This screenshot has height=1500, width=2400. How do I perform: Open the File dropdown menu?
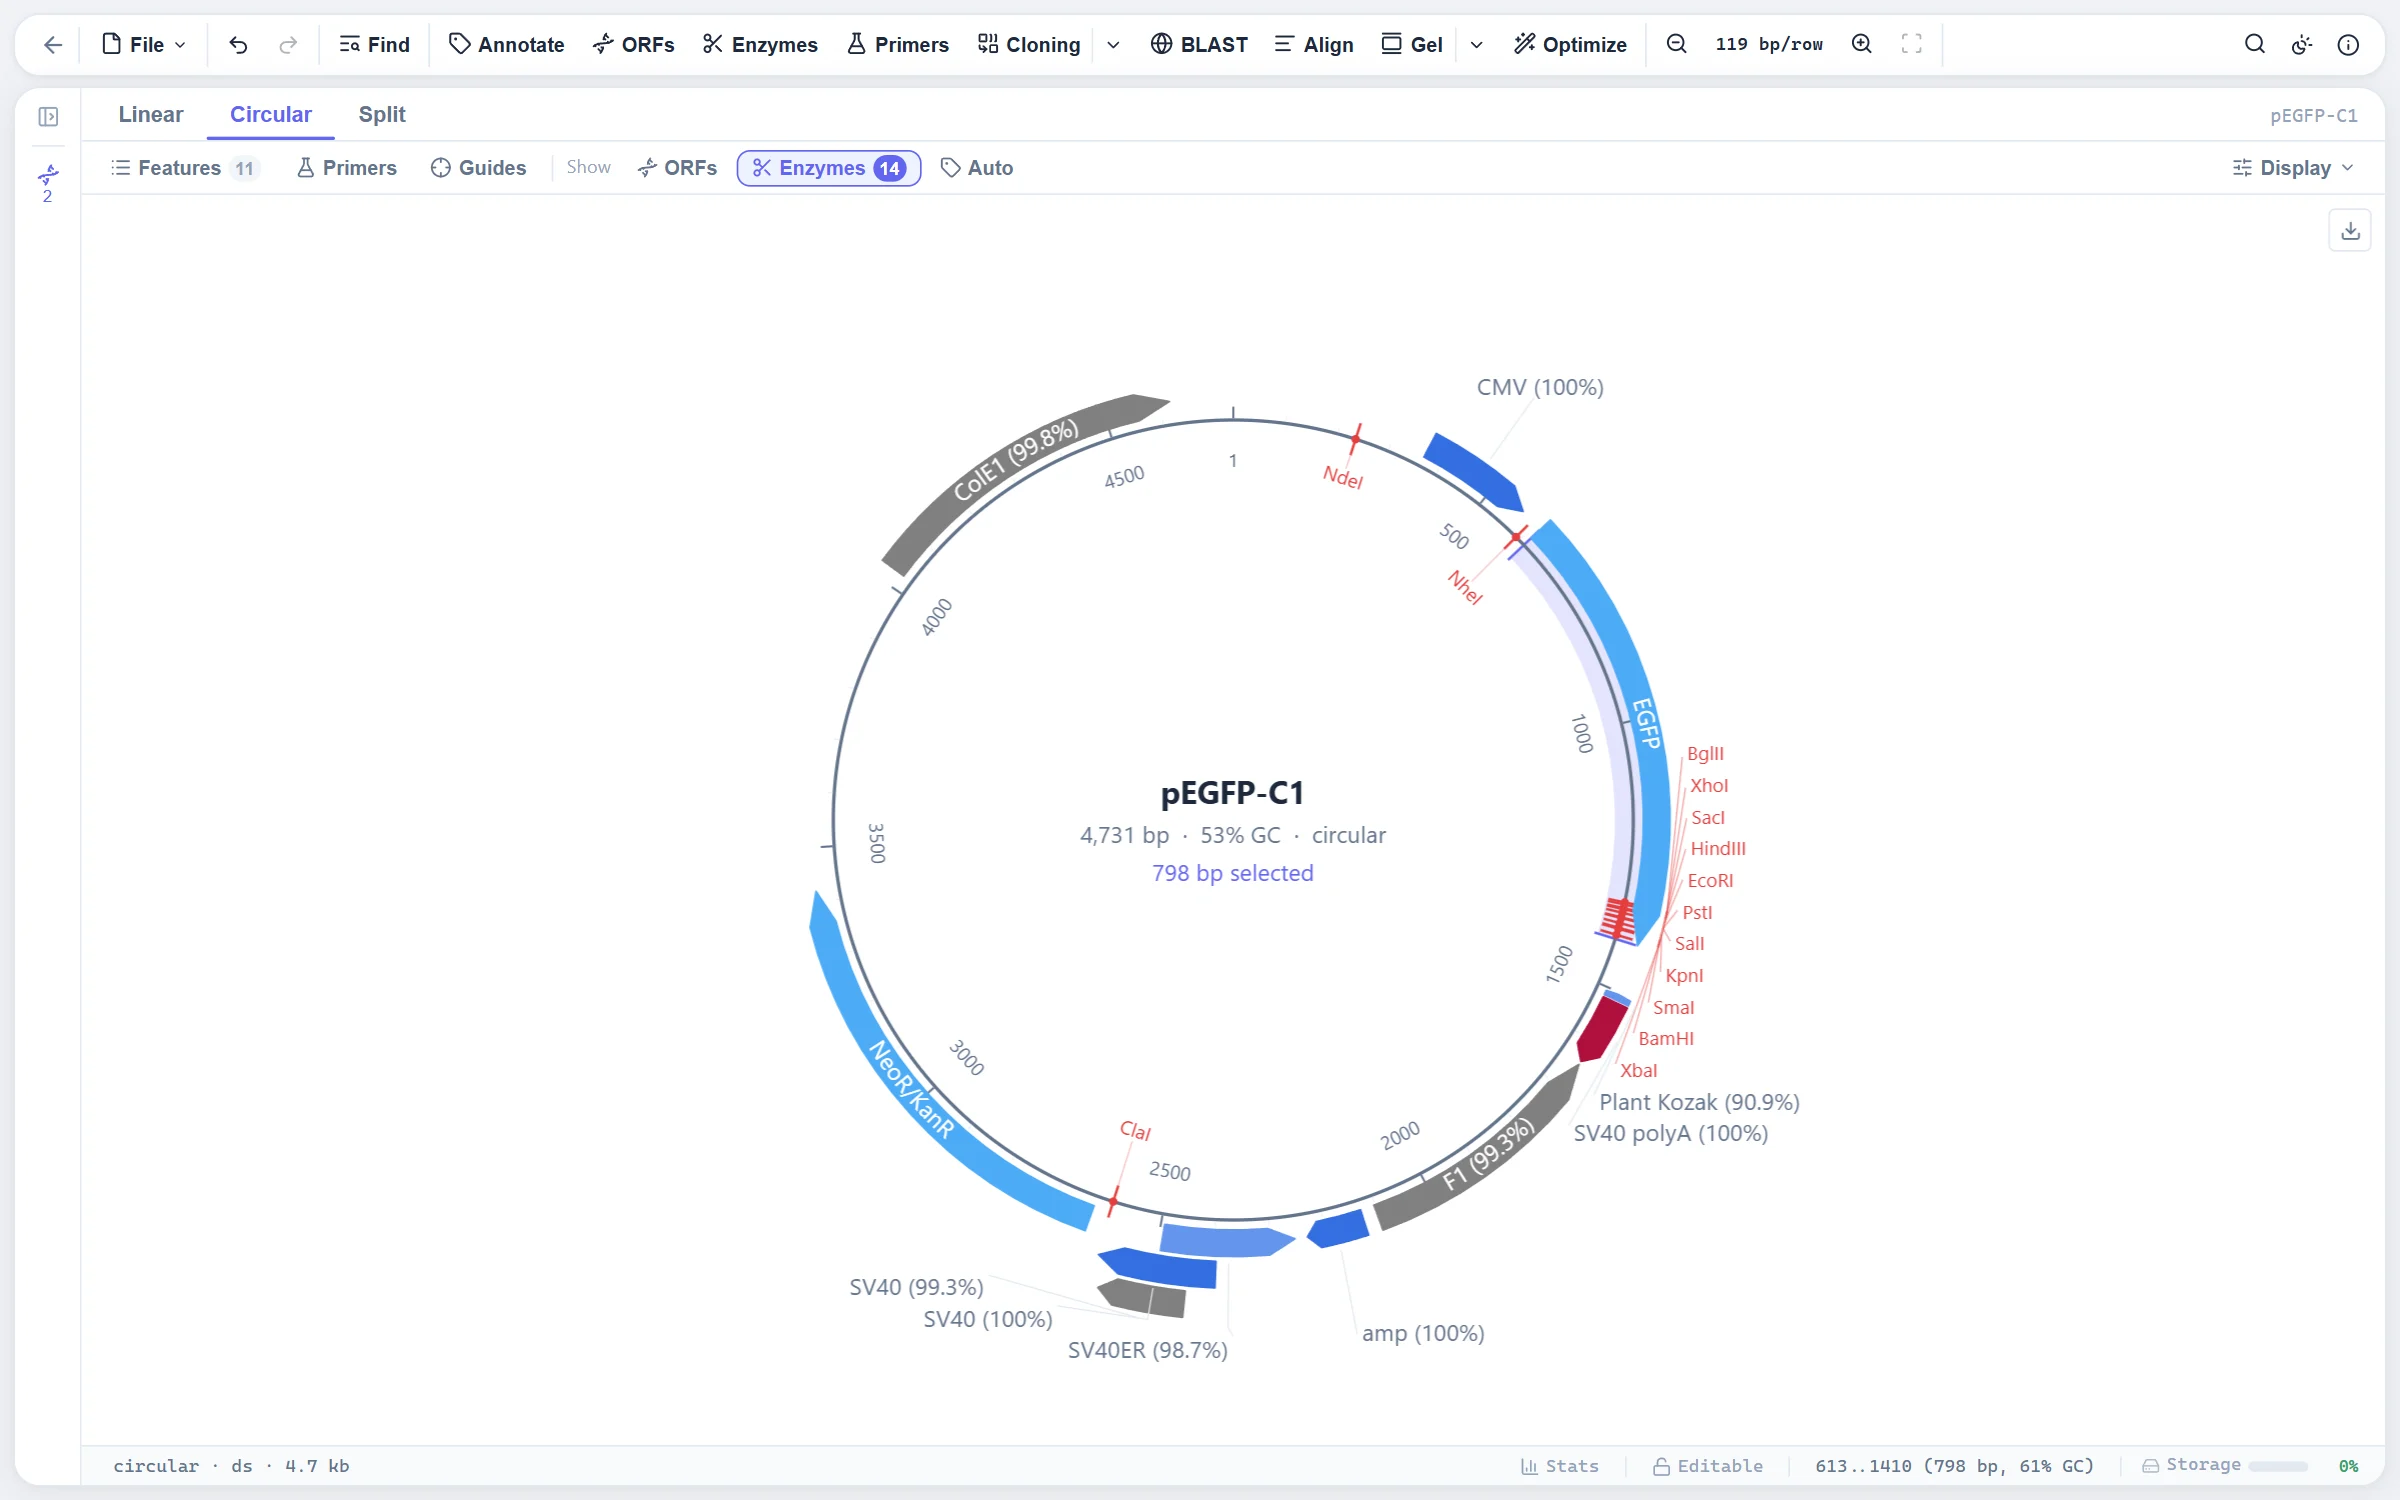[x=145, y=44]
